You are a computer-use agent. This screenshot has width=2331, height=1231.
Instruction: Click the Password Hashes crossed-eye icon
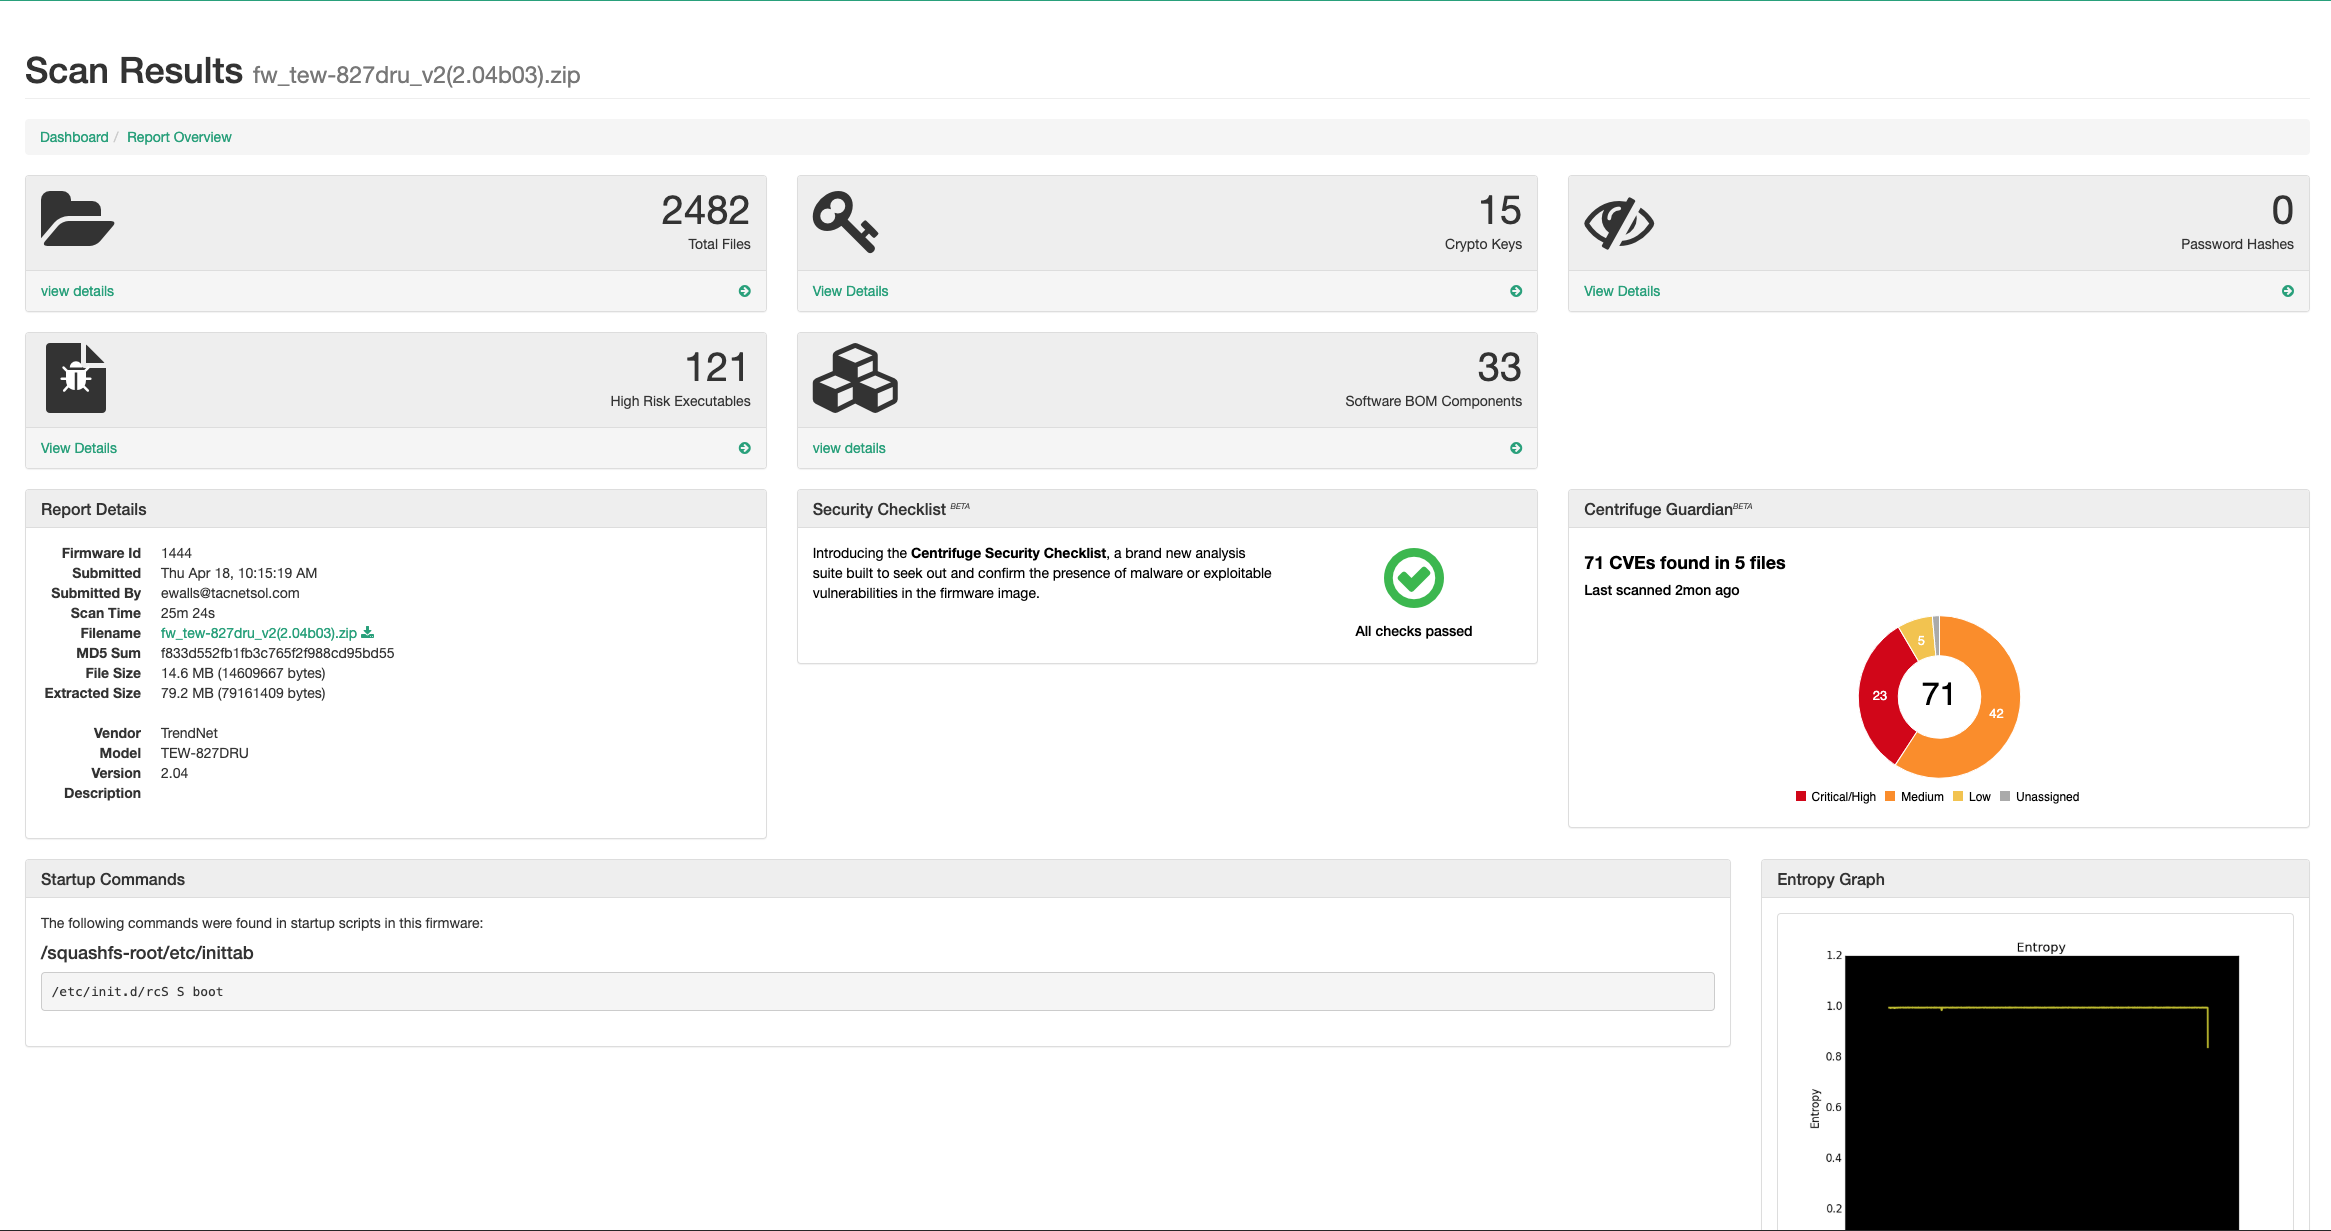[1619, 222]
